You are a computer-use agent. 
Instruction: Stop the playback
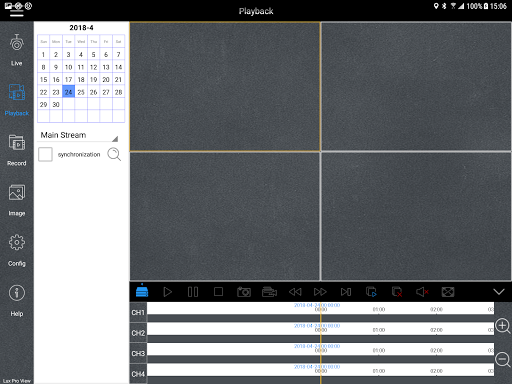tap(218, 292)
